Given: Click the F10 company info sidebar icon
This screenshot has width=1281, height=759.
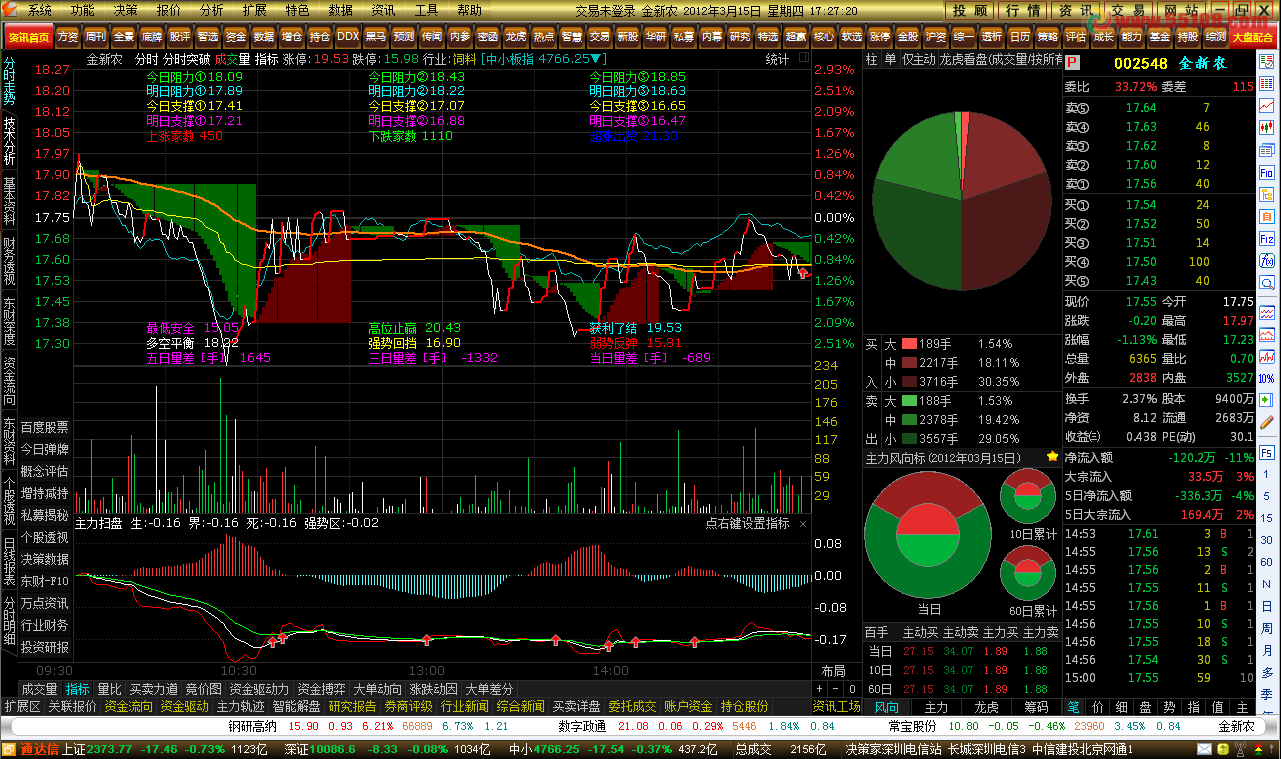Looking at the screenshot, I should (1266, 173).
